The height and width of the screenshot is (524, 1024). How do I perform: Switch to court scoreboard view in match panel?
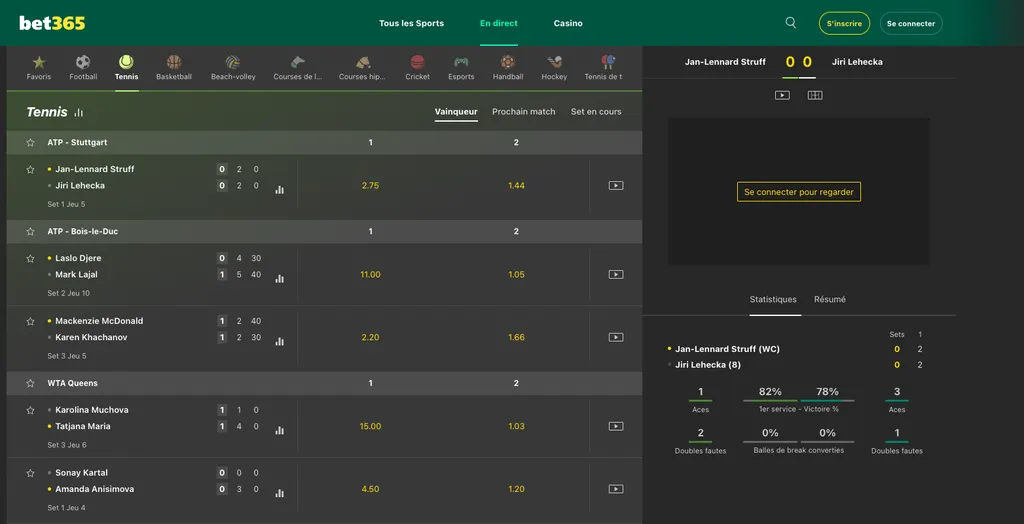[x=815, y=95]
